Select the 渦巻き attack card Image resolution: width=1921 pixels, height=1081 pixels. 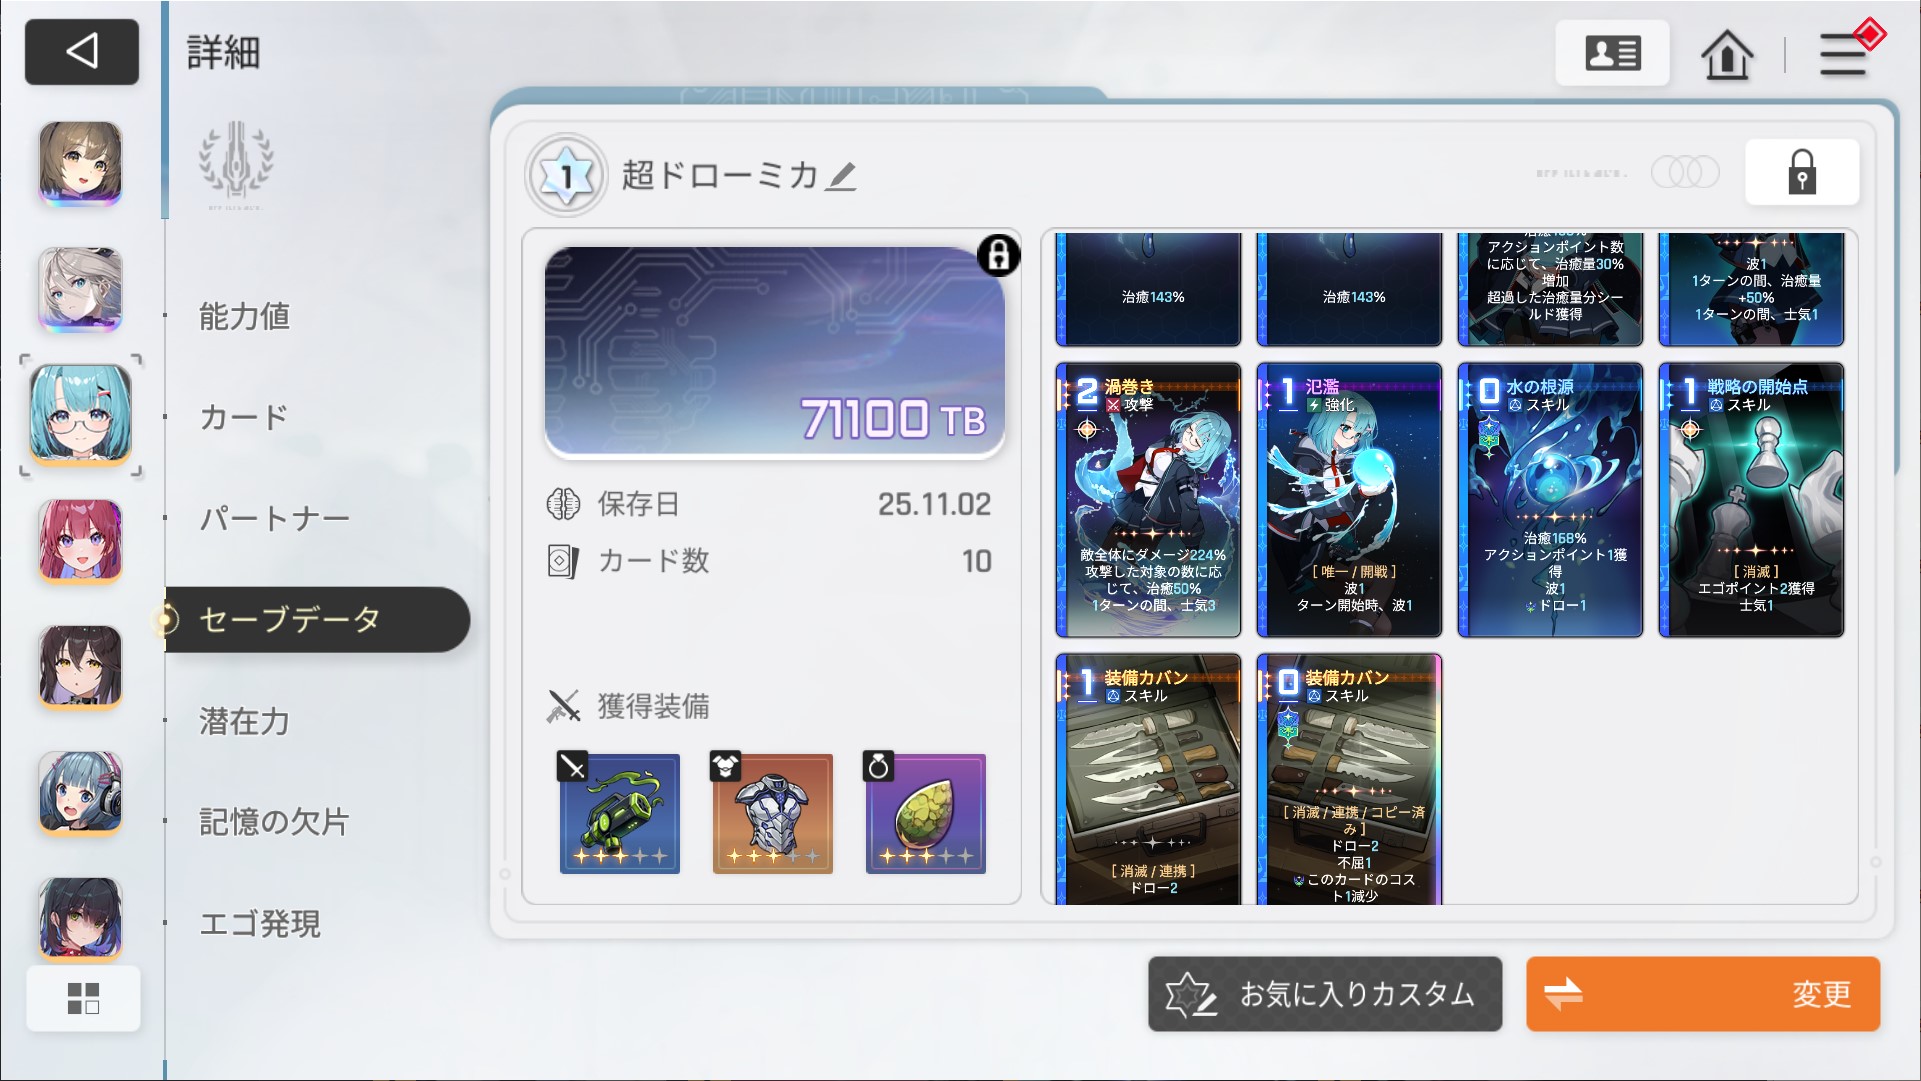click(1149, 500)
